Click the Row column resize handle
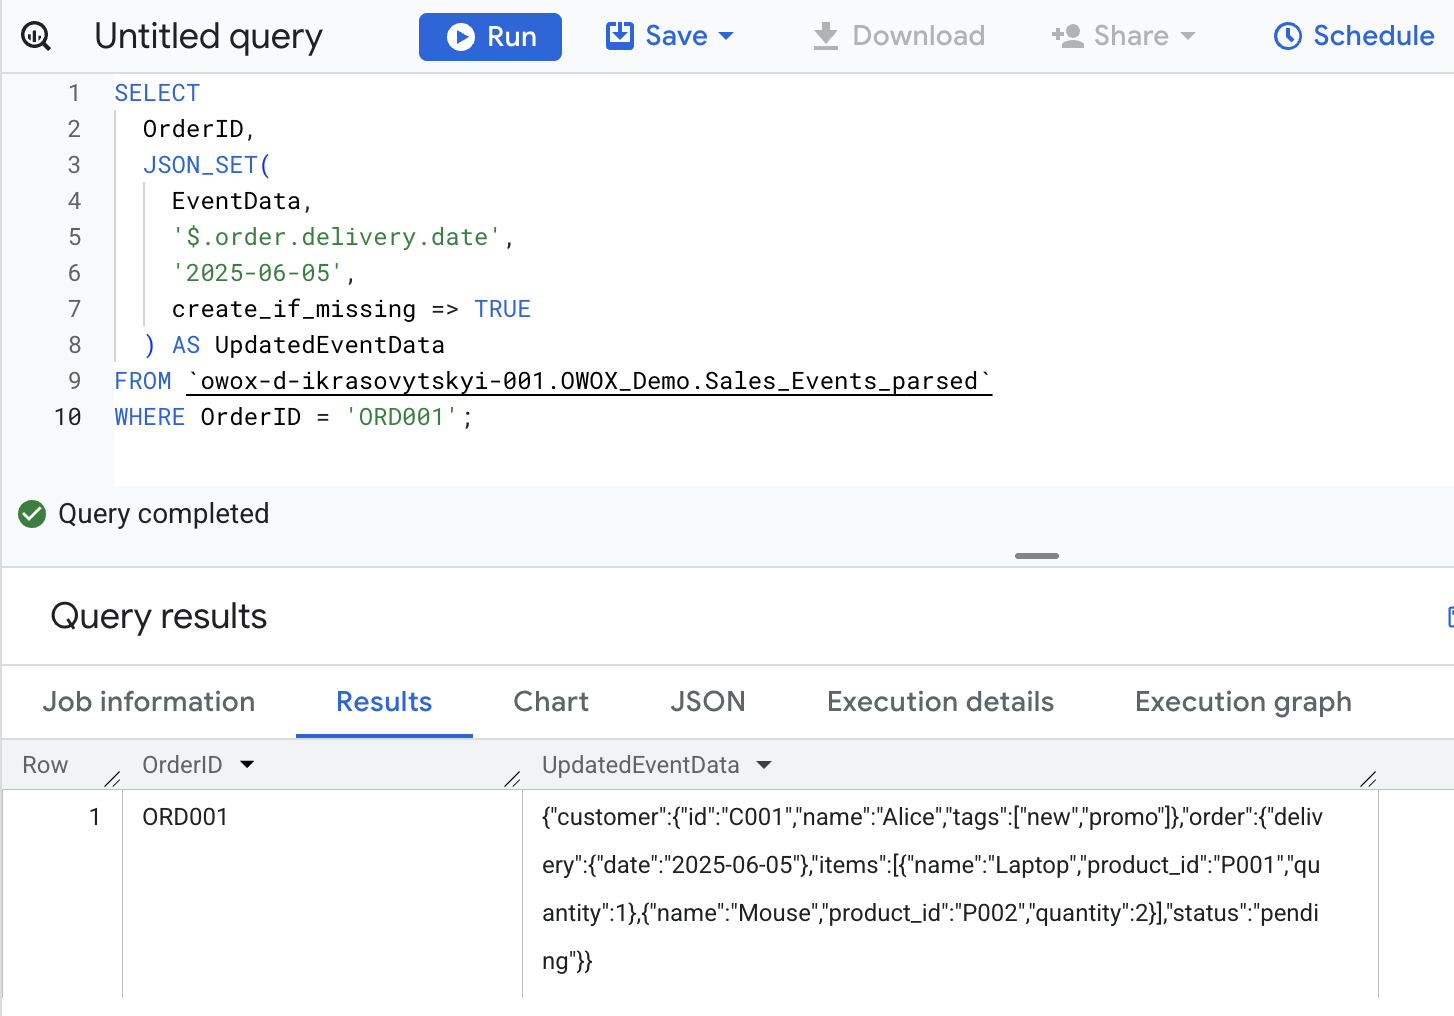The height and width of the screenshot is (1016, 1454). tap(112, 779)
